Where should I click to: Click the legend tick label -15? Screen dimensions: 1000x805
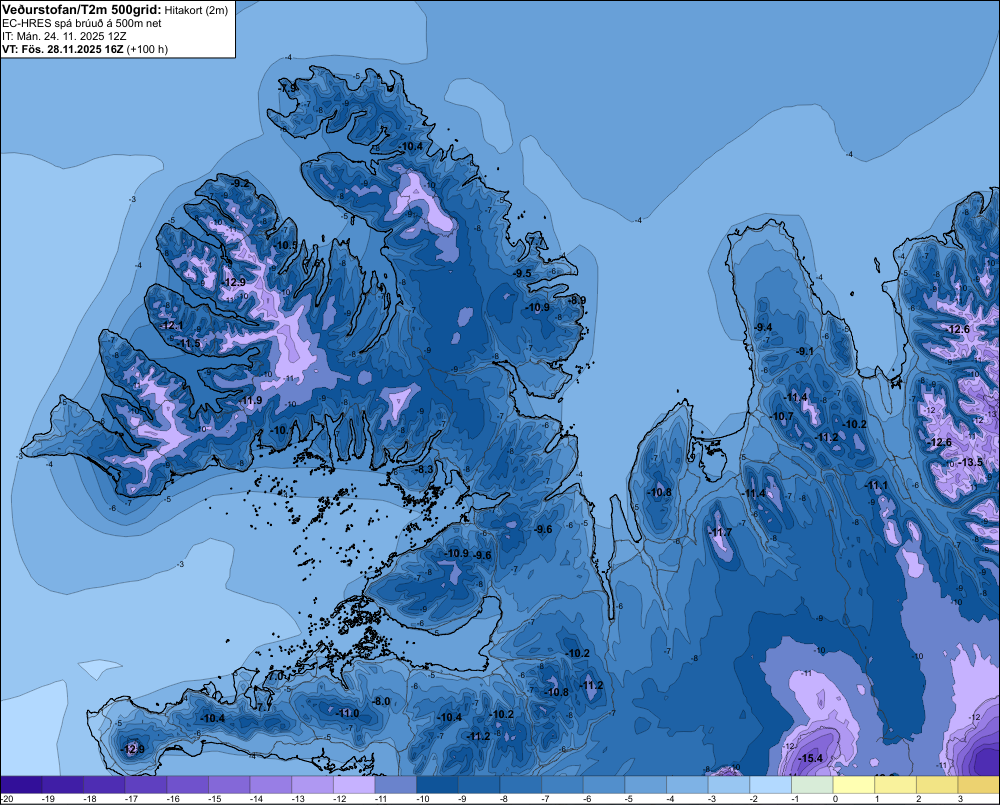[214, 799]
